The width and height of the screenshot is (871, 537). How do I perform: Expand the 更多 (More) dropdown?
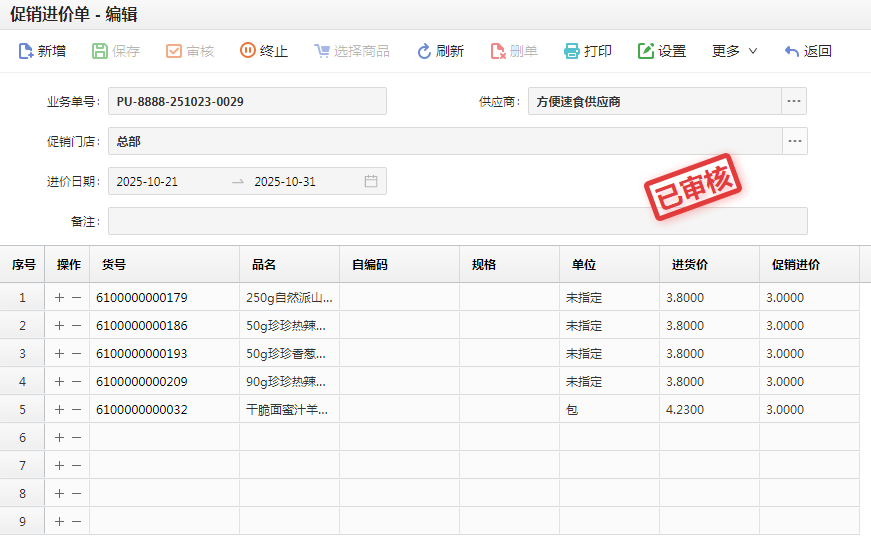click(x=734, y=51)
